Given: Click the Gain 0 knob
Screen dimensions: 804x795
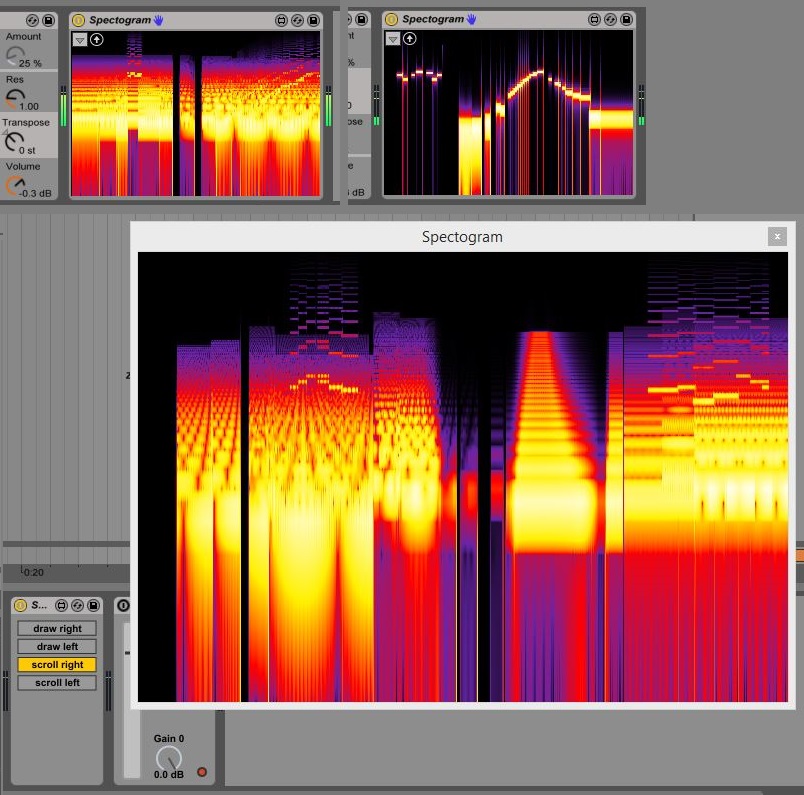Looking at the screenshot, I should point(169,758).
